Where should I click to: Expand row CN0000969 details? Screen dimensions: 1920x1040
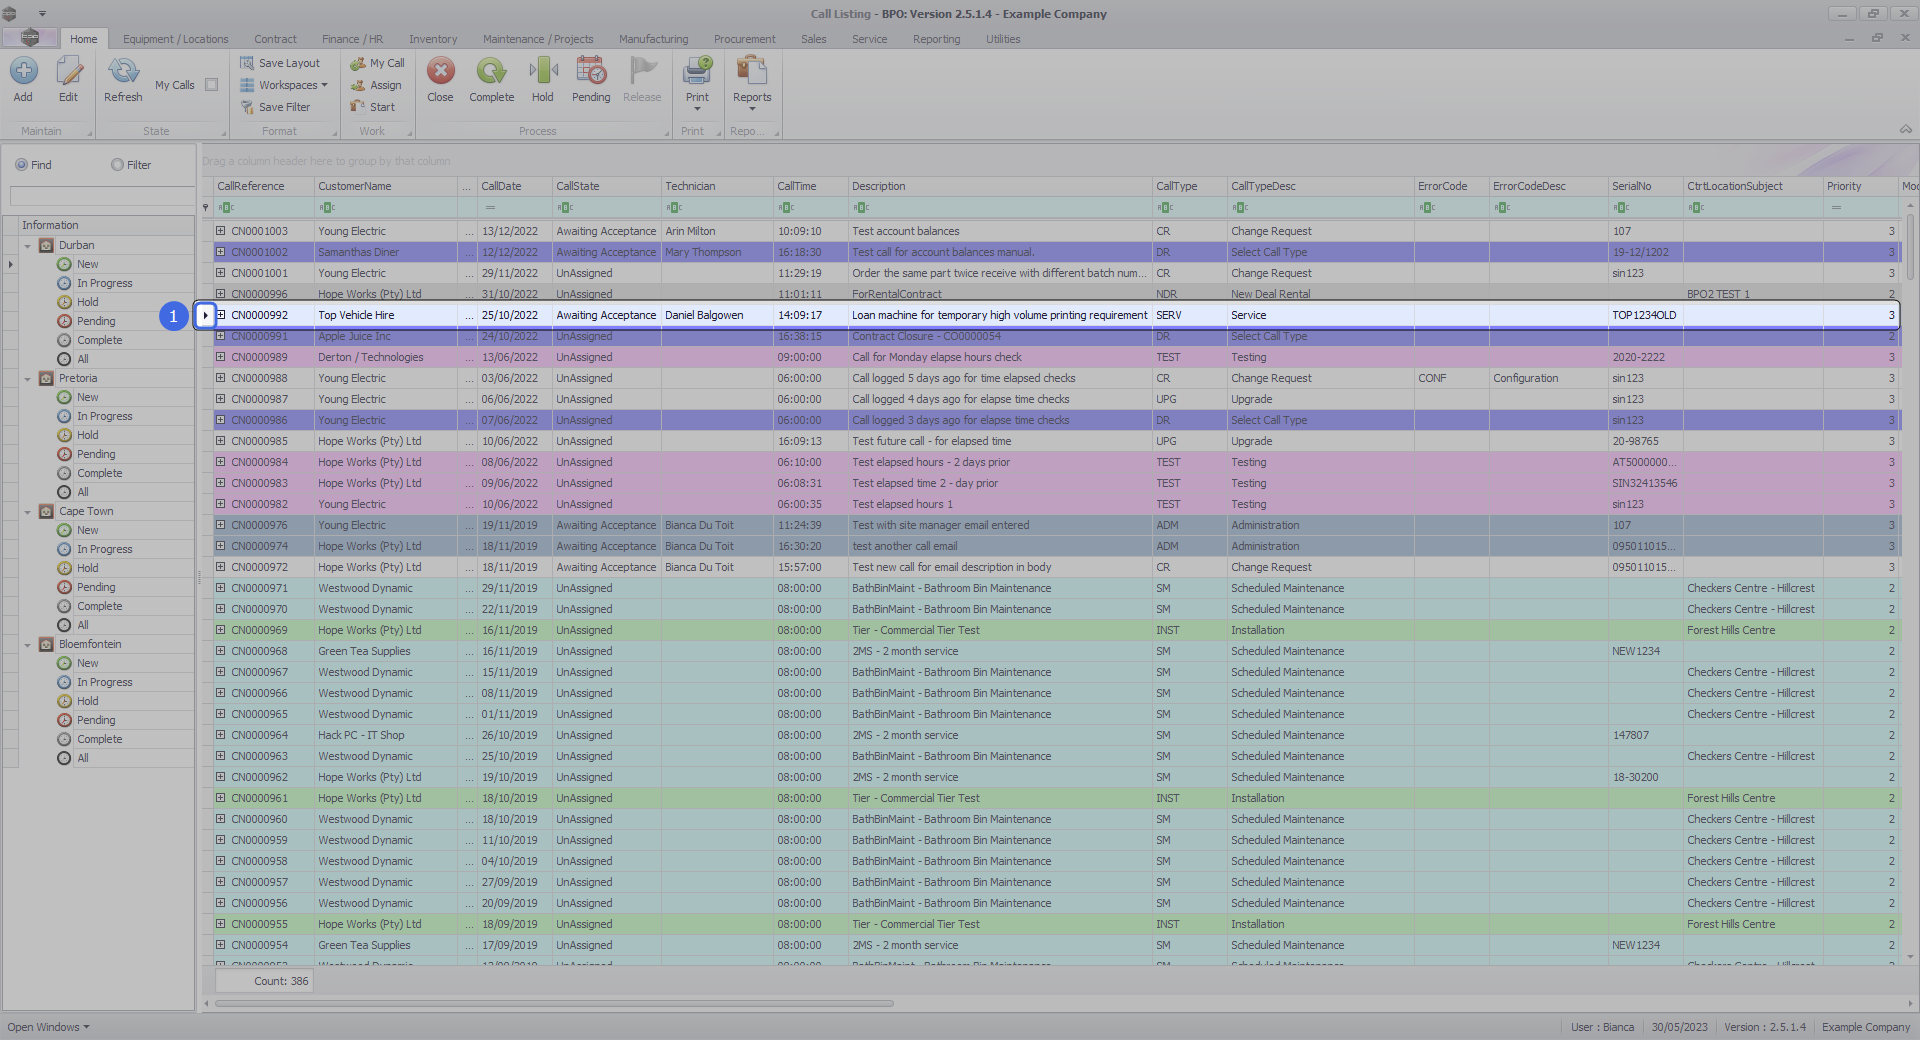221,630
